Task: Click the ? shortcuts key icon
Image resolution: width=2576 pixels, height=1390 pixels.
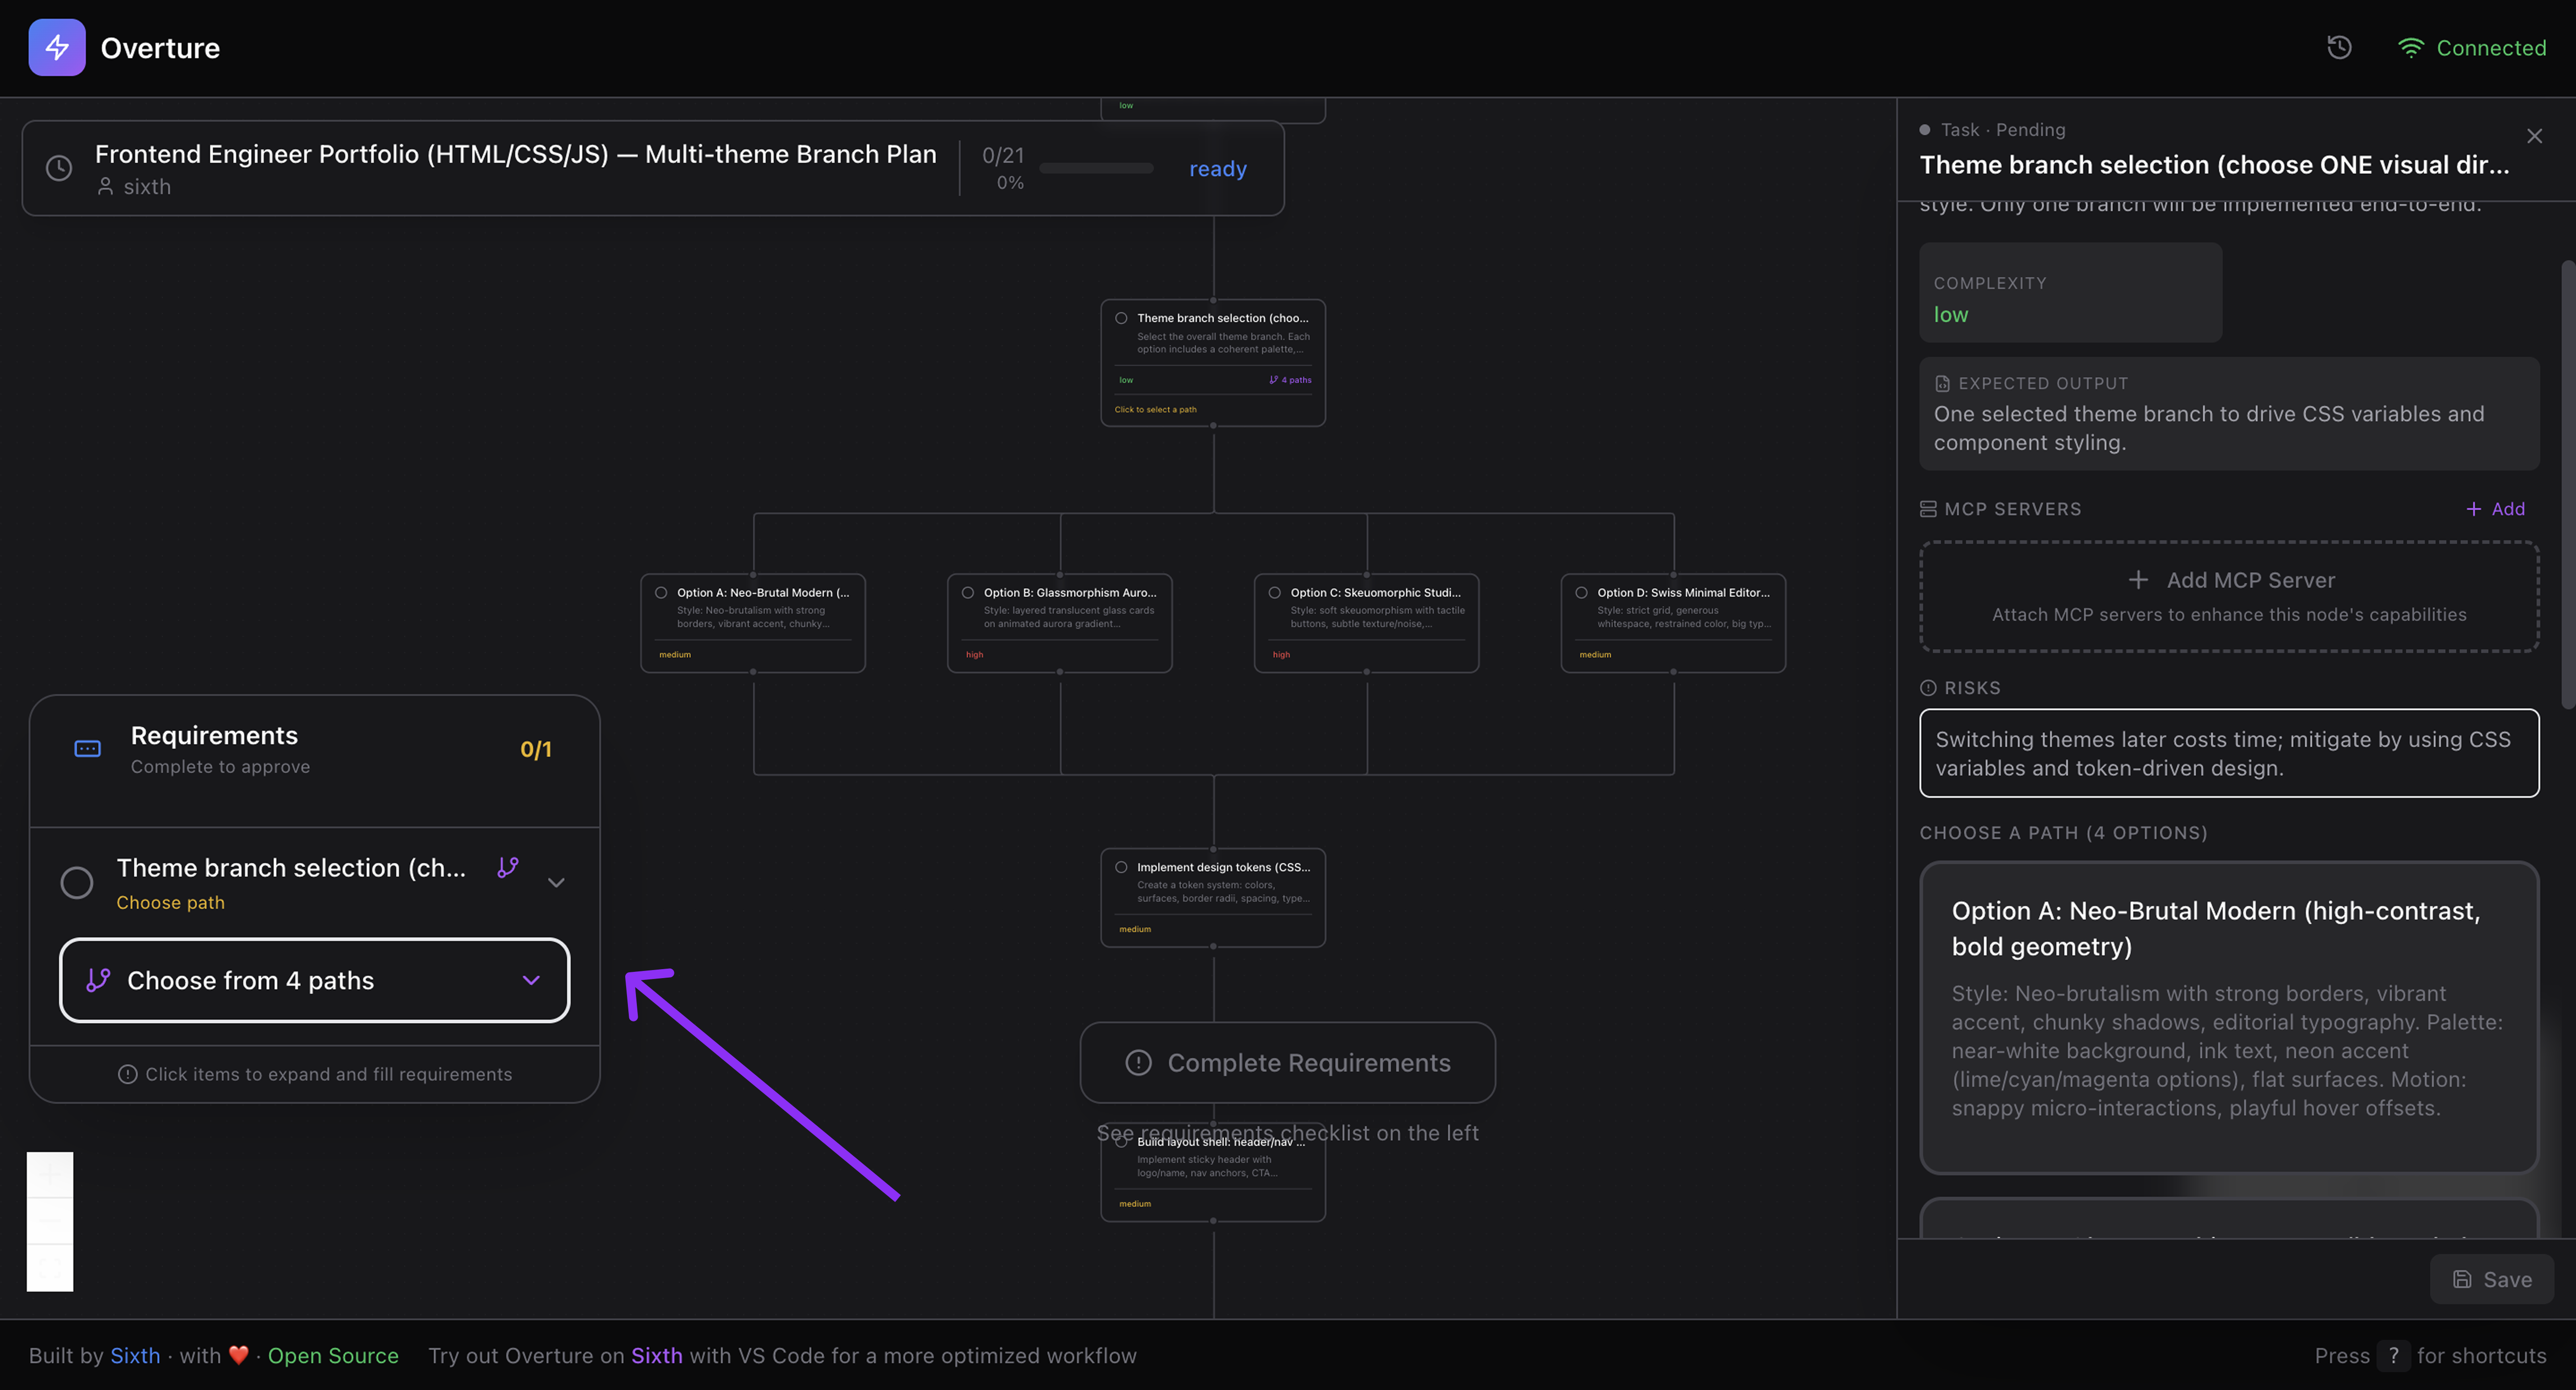Action: pyautogui.click(x=2393, y=1355)
